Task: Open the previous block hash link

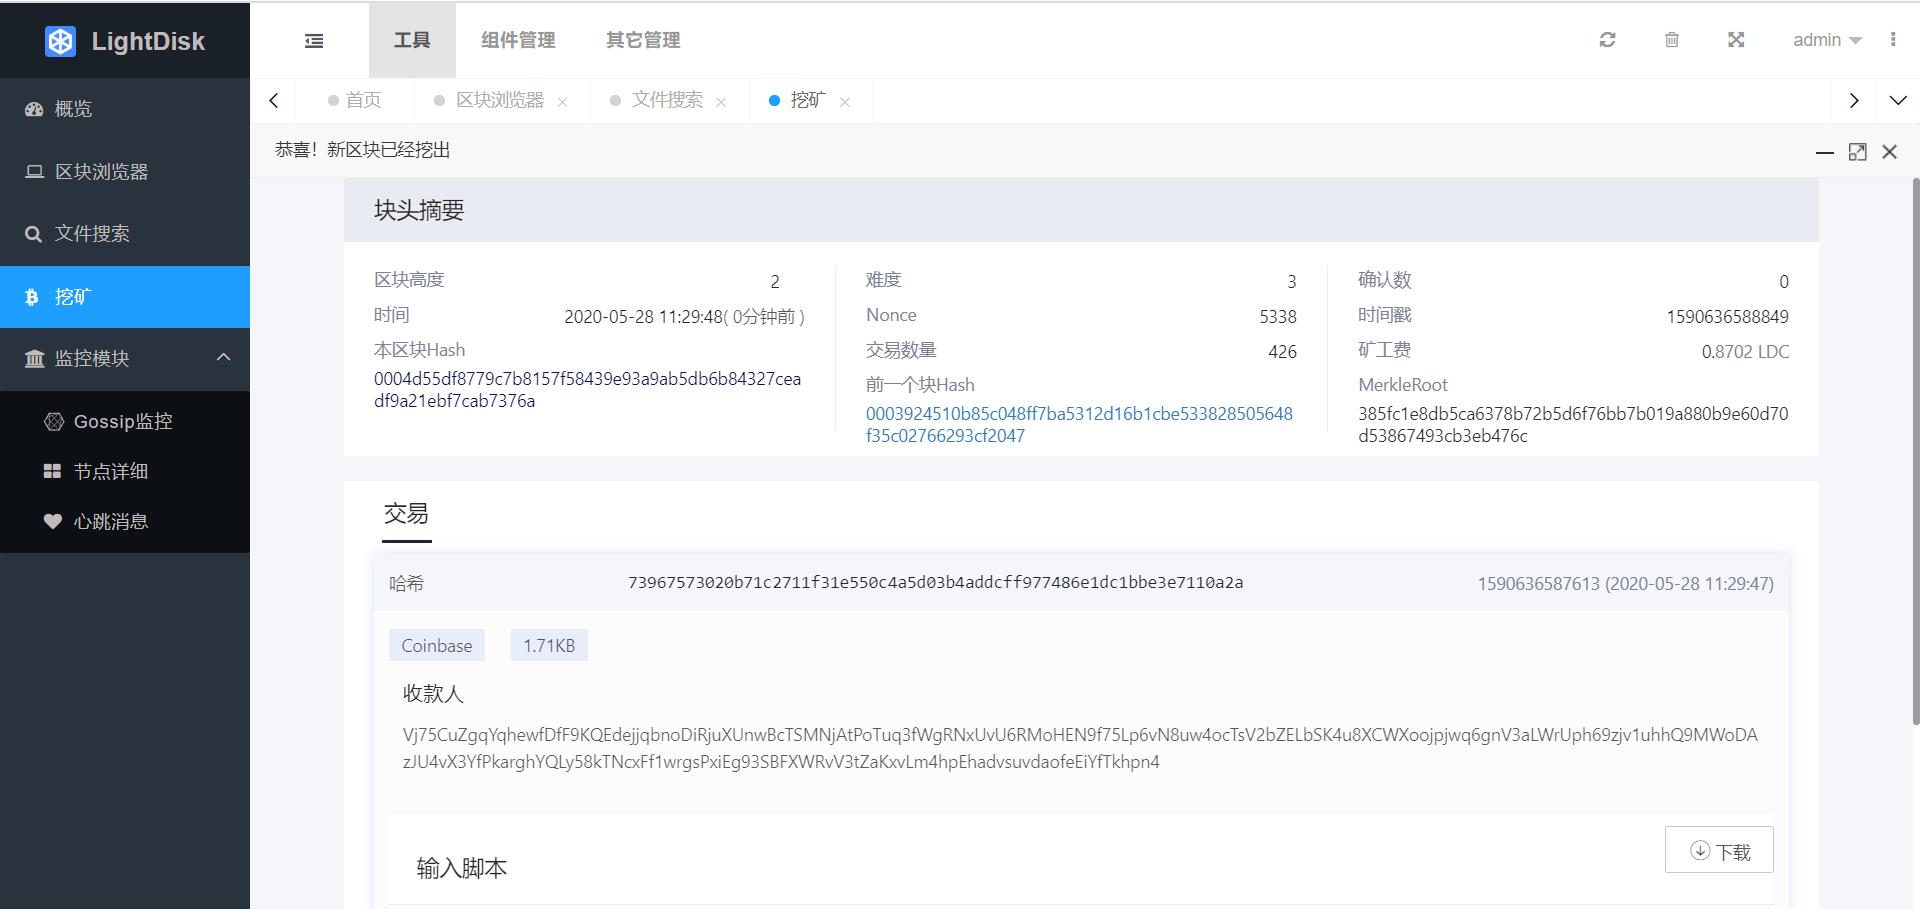Action: 1079,425
